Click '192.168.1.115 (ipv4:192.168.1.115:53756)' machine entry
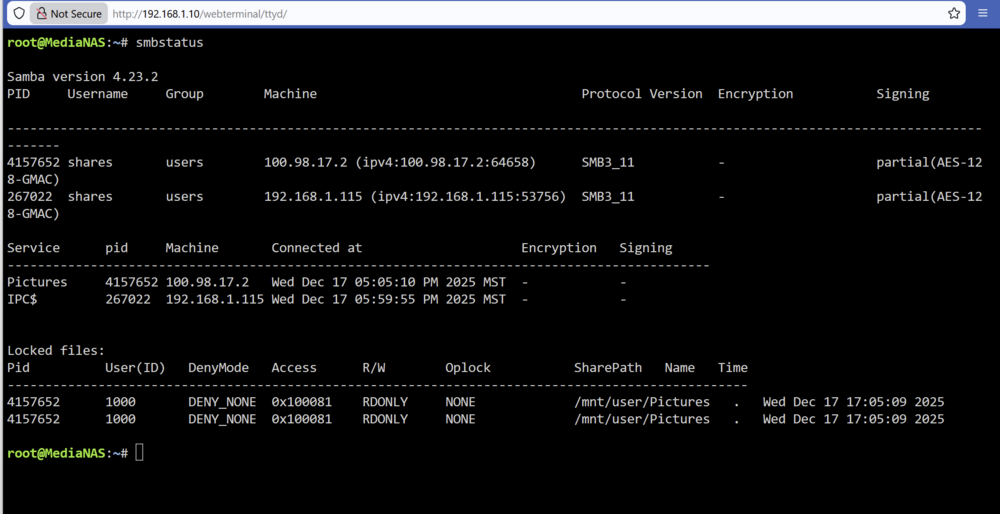The image size is (1000, 514). pyautogui.click(x=415, y=197)
